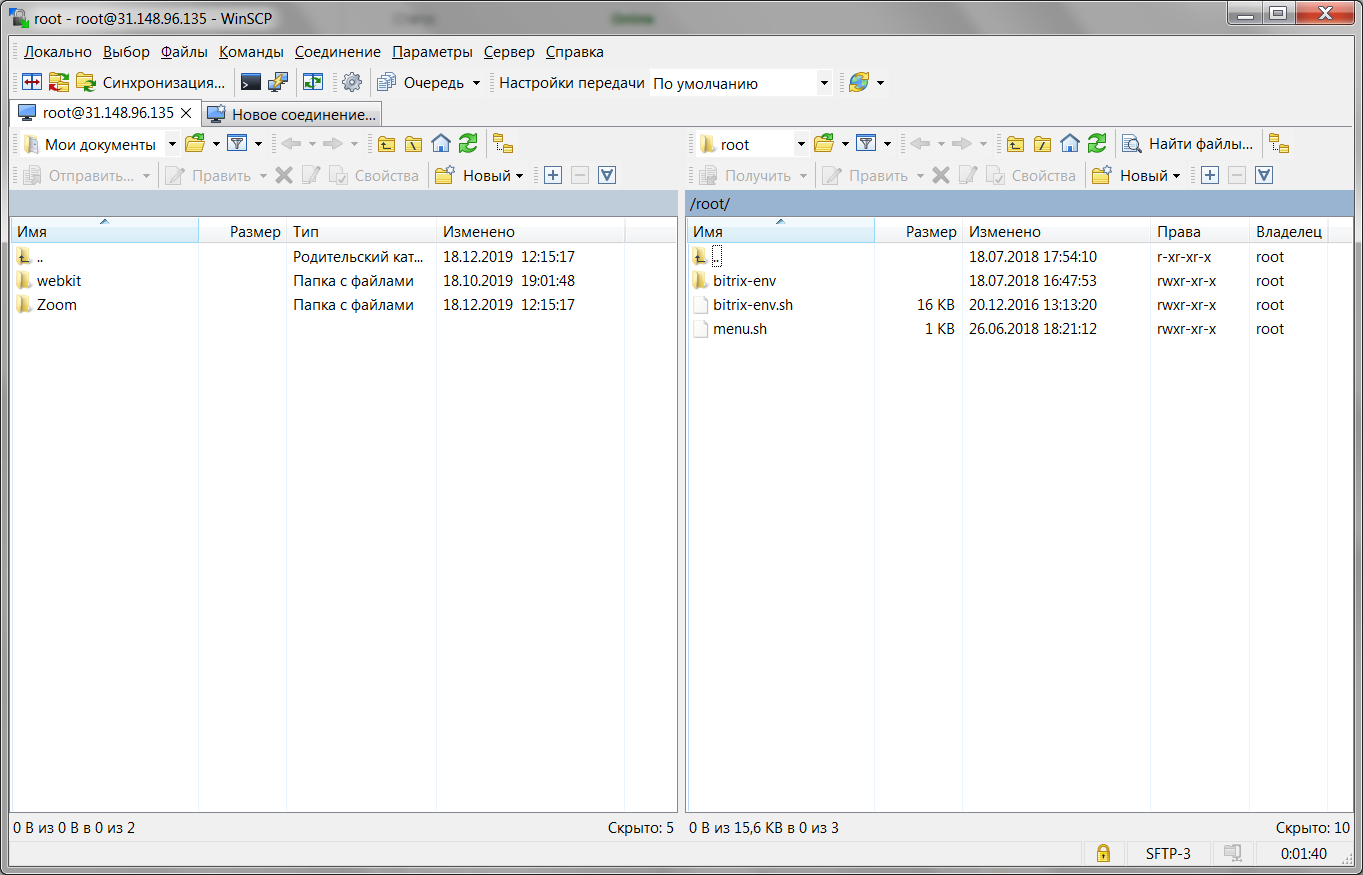1363x875 pixels.
Task: Toggle the local directory tree icon
Action: tap(503, 144)
